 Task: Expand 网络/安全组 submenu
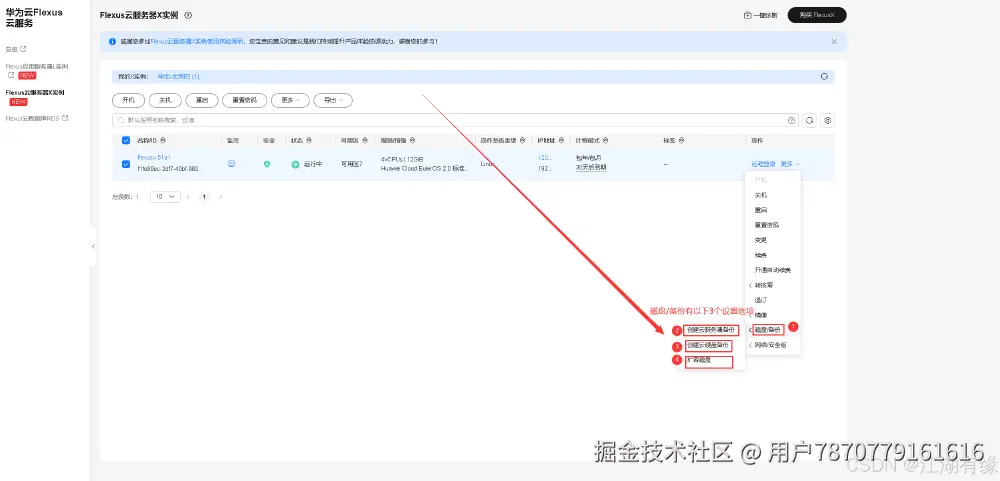pos(770,345)
